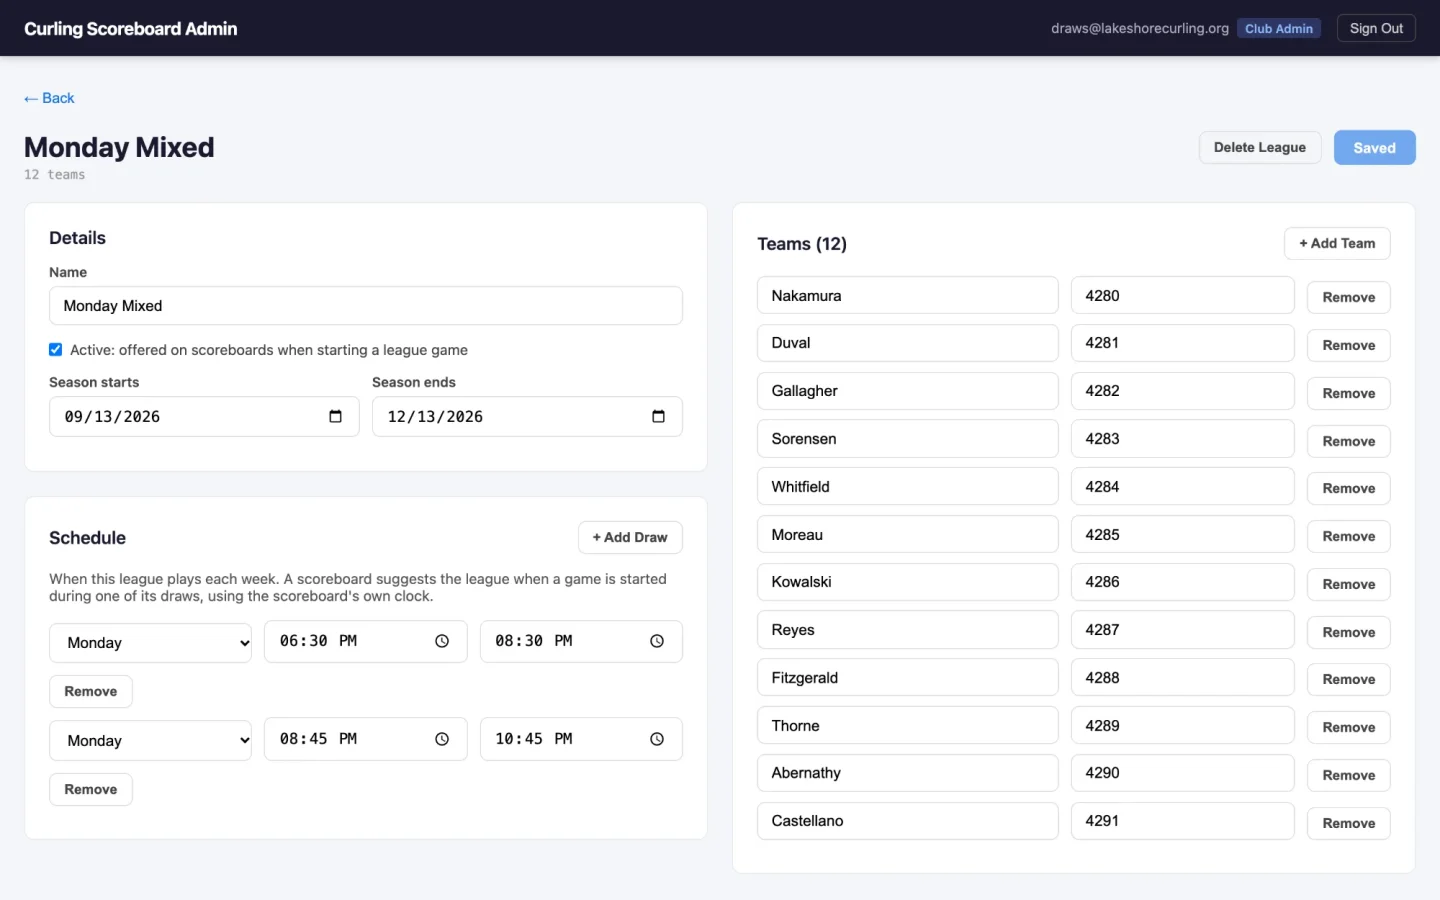Remove the Nakamura team
The image size is (1440, 900).
click(x=1348, y=297)
